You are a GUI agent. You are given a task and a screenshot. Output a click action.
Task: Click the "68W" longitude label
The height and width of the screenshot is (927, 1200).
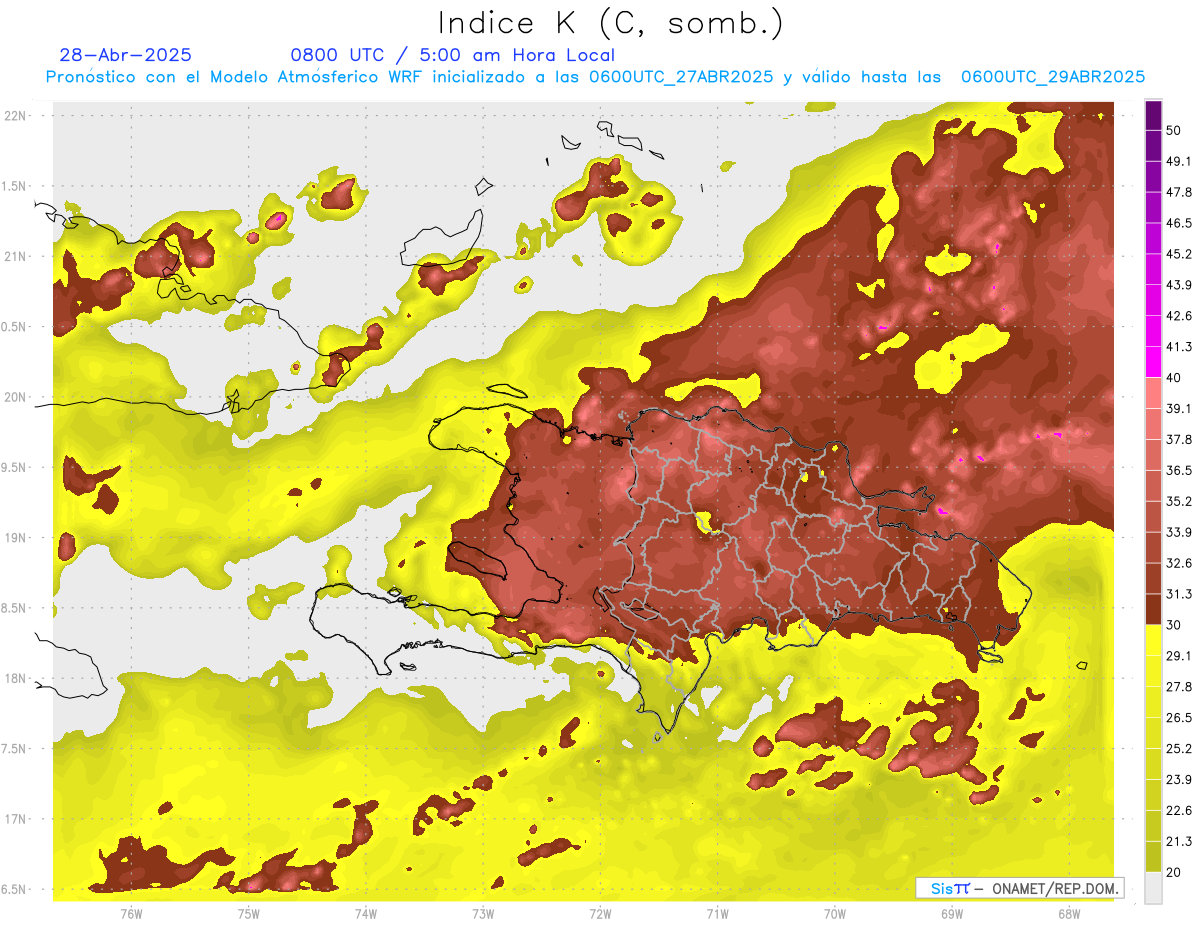(1068, 912)
